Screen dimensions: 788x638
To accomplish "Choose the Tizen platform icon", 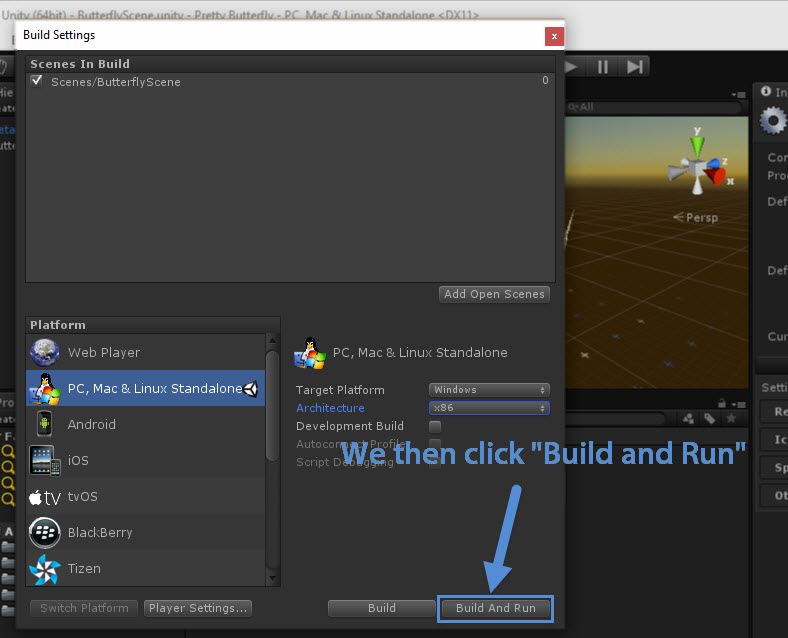I will pos(44,568).
